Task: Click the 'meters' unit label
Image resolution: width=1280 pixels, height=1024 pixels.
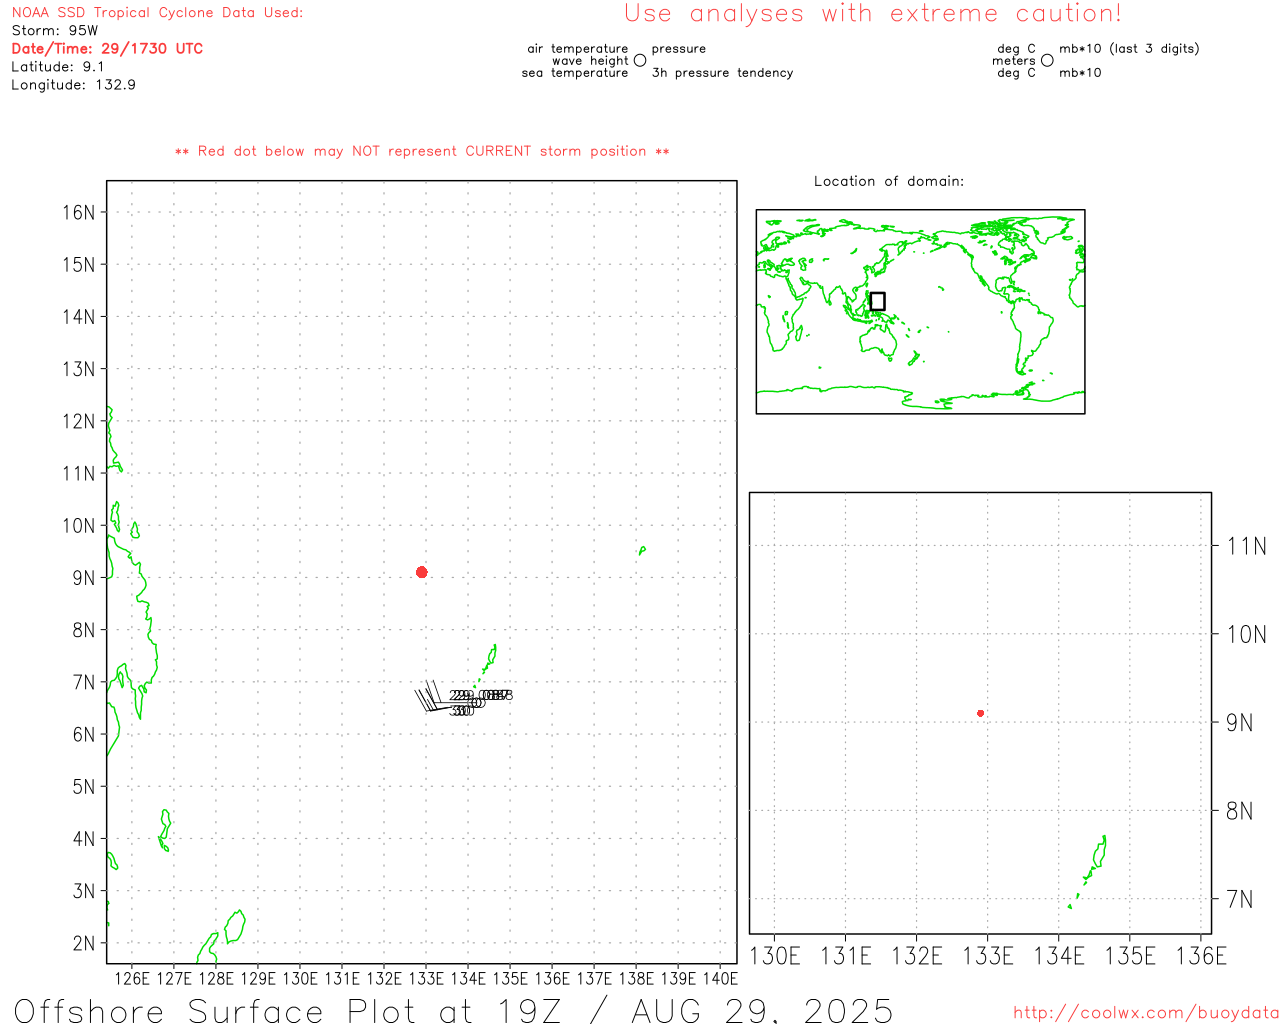Action: coord(1014,61)
